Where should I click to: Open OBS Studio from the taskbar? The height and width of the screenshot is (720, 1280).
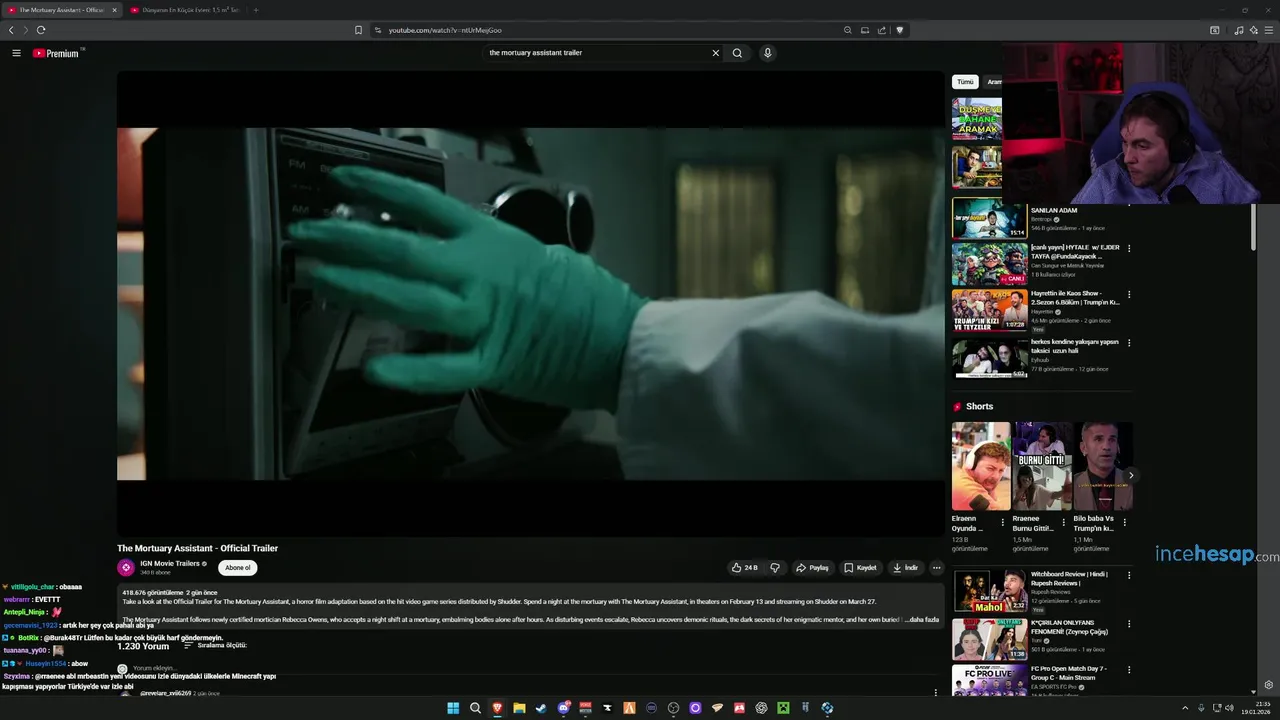(673, 708)
